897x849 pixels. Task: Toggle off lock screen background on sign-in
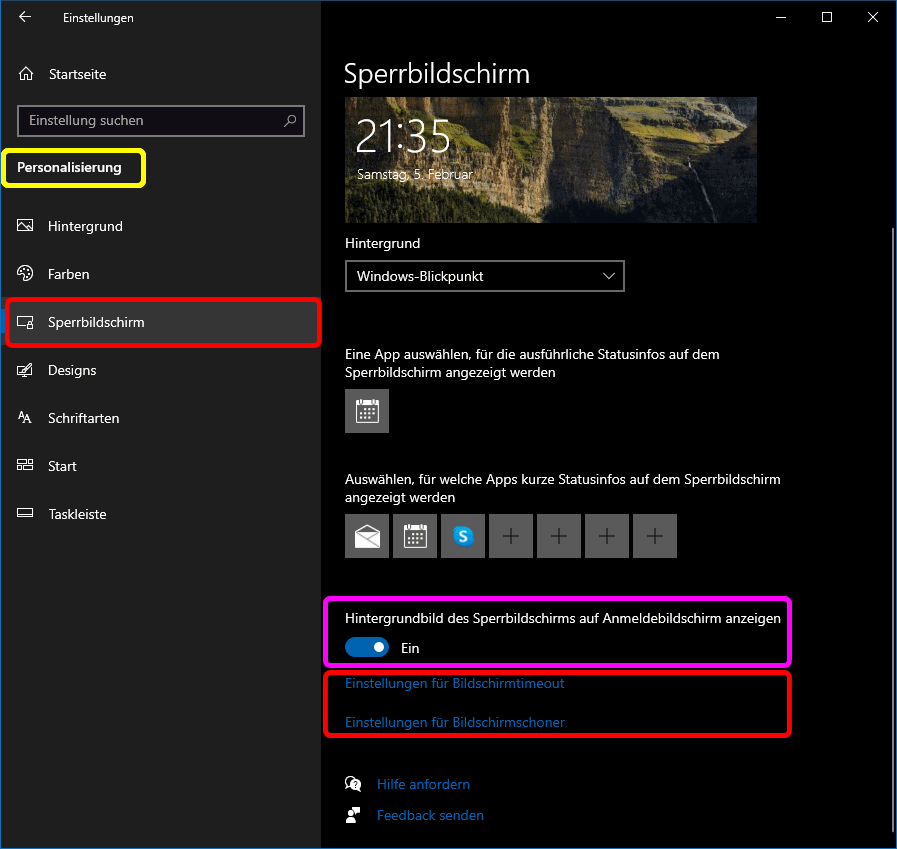tap(367, 648)
